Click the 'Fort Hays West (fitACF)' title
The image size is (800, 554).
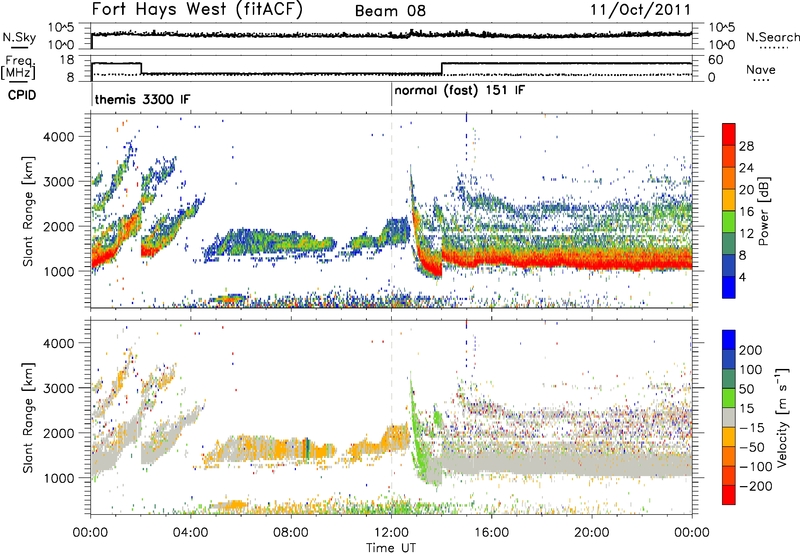click(x=196, y=10)
